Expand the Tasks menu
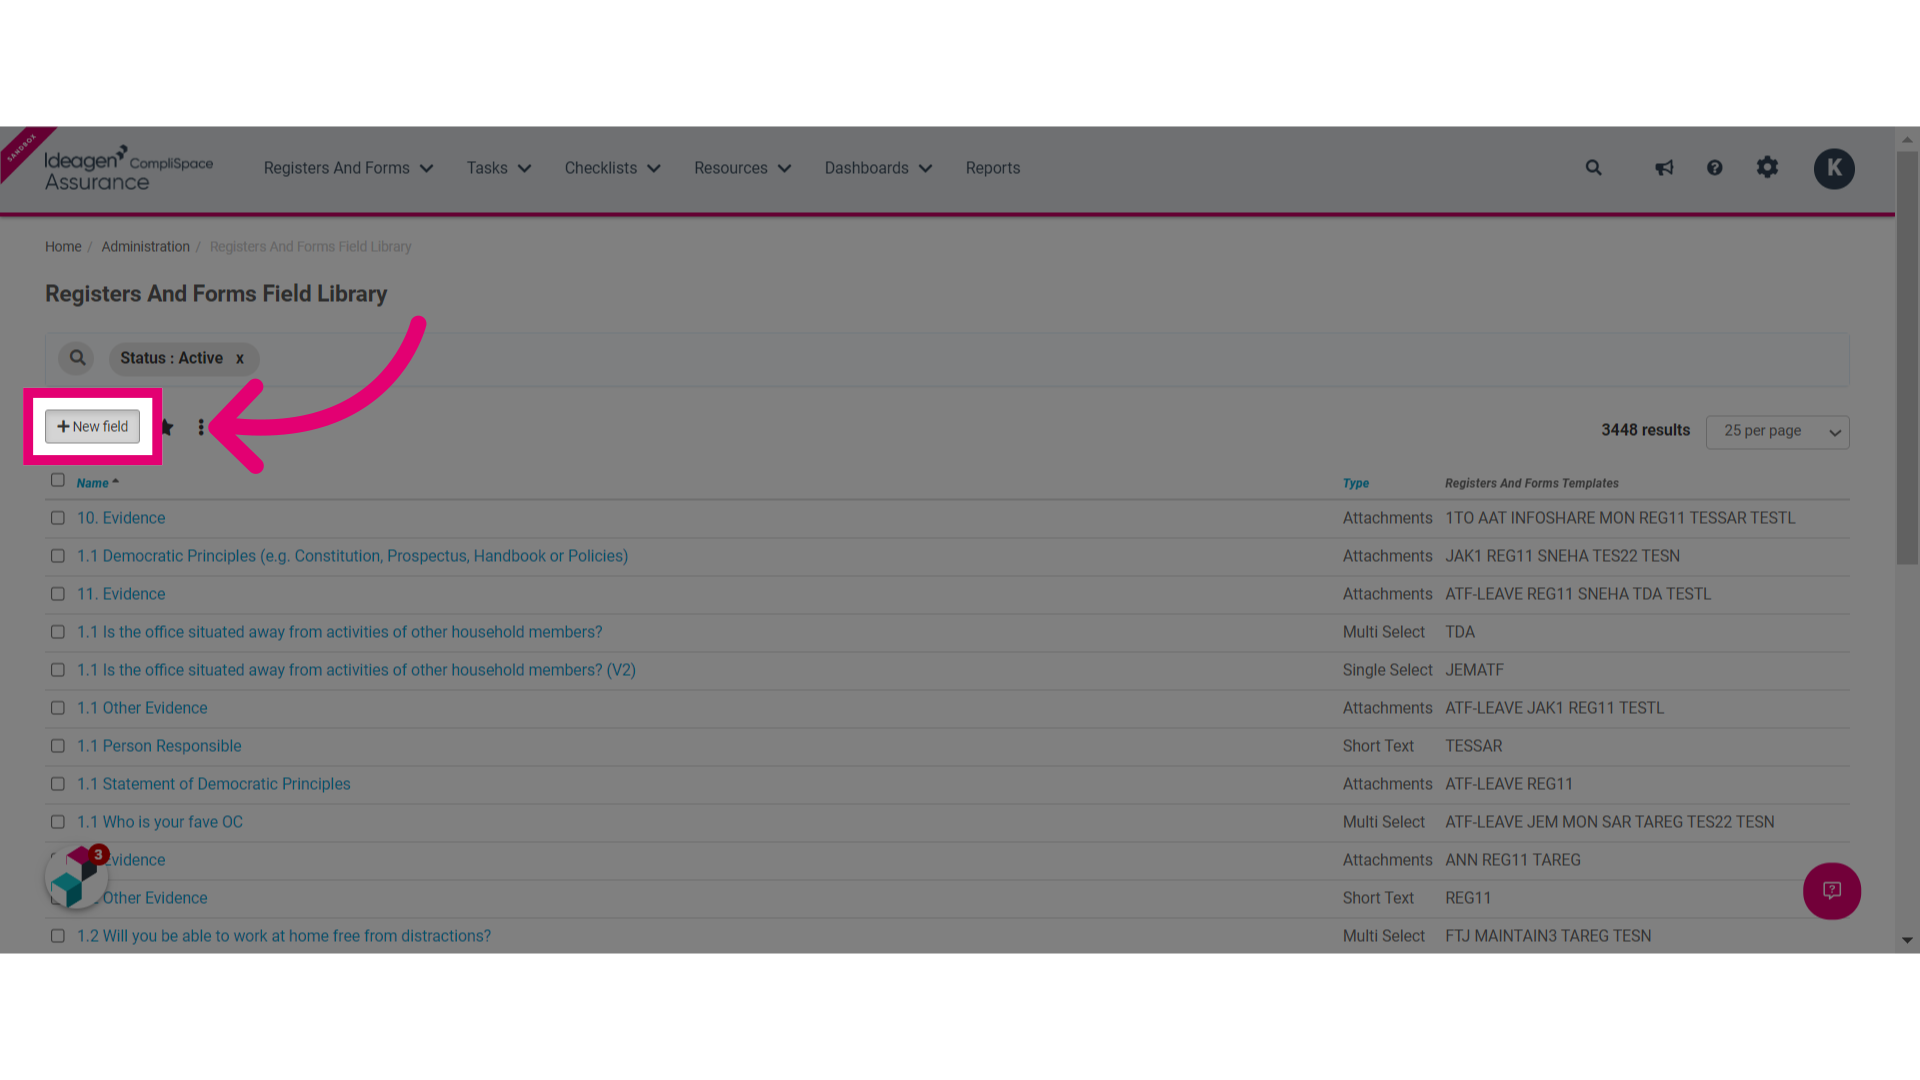The width and height of the screenshot is (1920, 1080). pyautogui.click(x=498, y=168)
